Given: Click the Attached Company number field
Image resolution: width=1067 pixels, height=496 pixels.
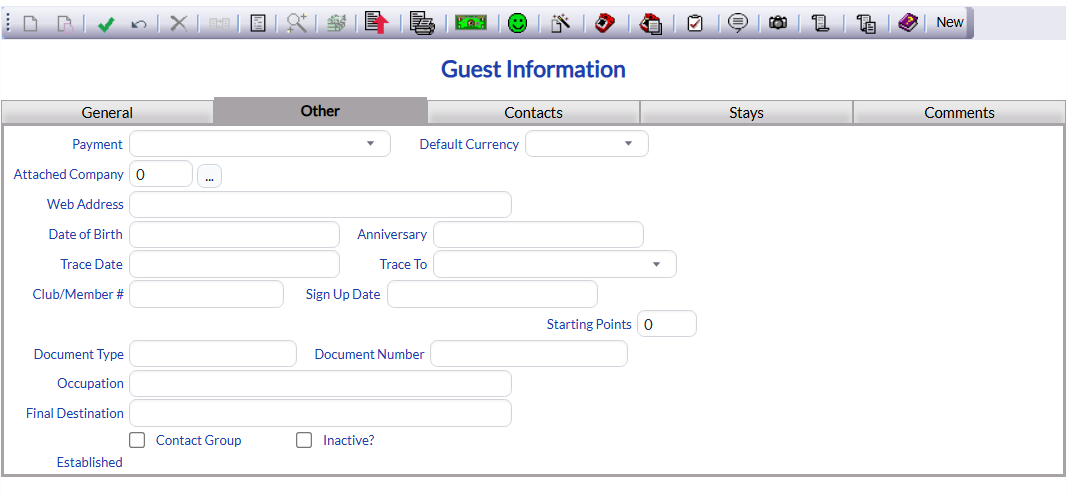Looking at the screenshot, I should click(161, 173).
